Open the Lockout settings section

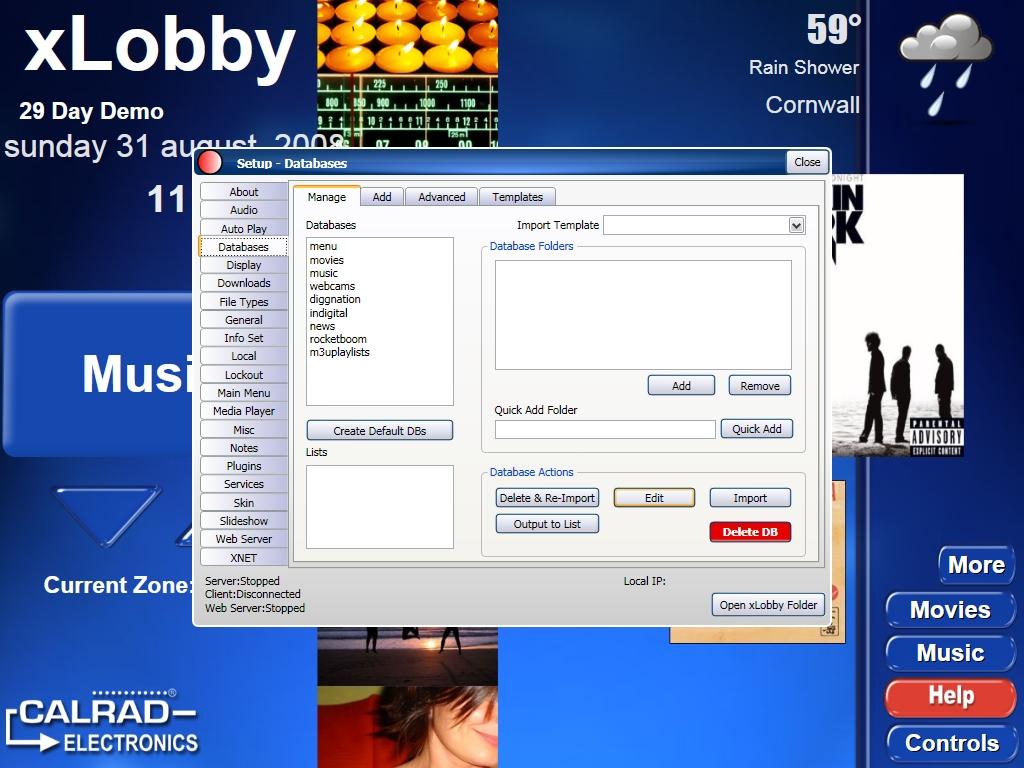click(x=244, y=375)
